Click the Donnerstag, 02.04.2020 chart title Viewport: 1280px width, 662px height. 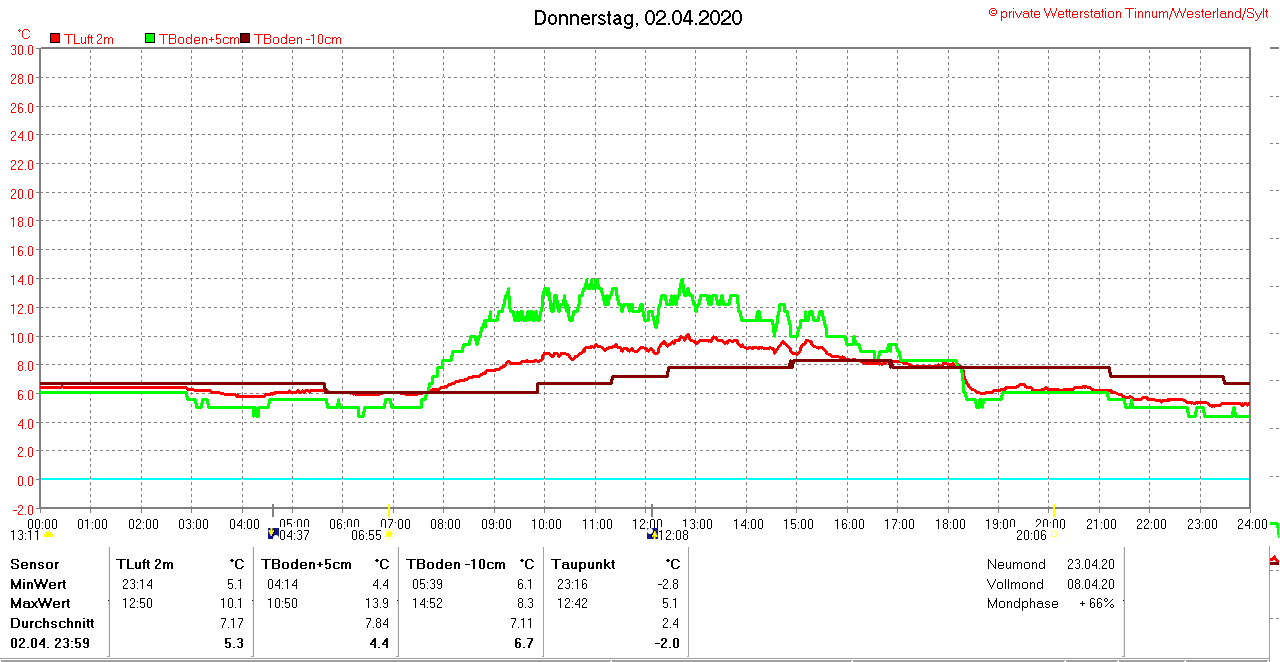638,18
